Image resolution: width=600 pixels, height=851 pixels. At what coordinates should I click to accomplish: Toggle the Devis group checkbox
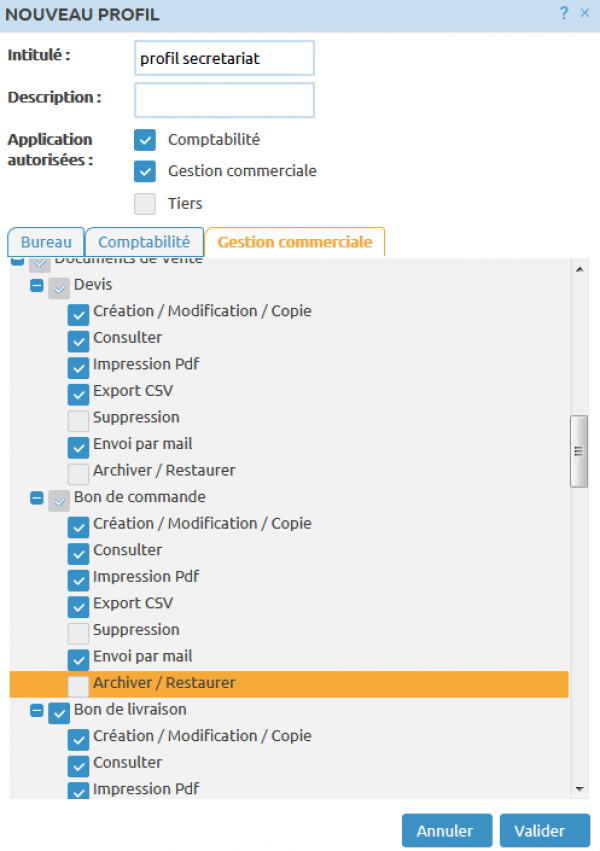[58, 286]
